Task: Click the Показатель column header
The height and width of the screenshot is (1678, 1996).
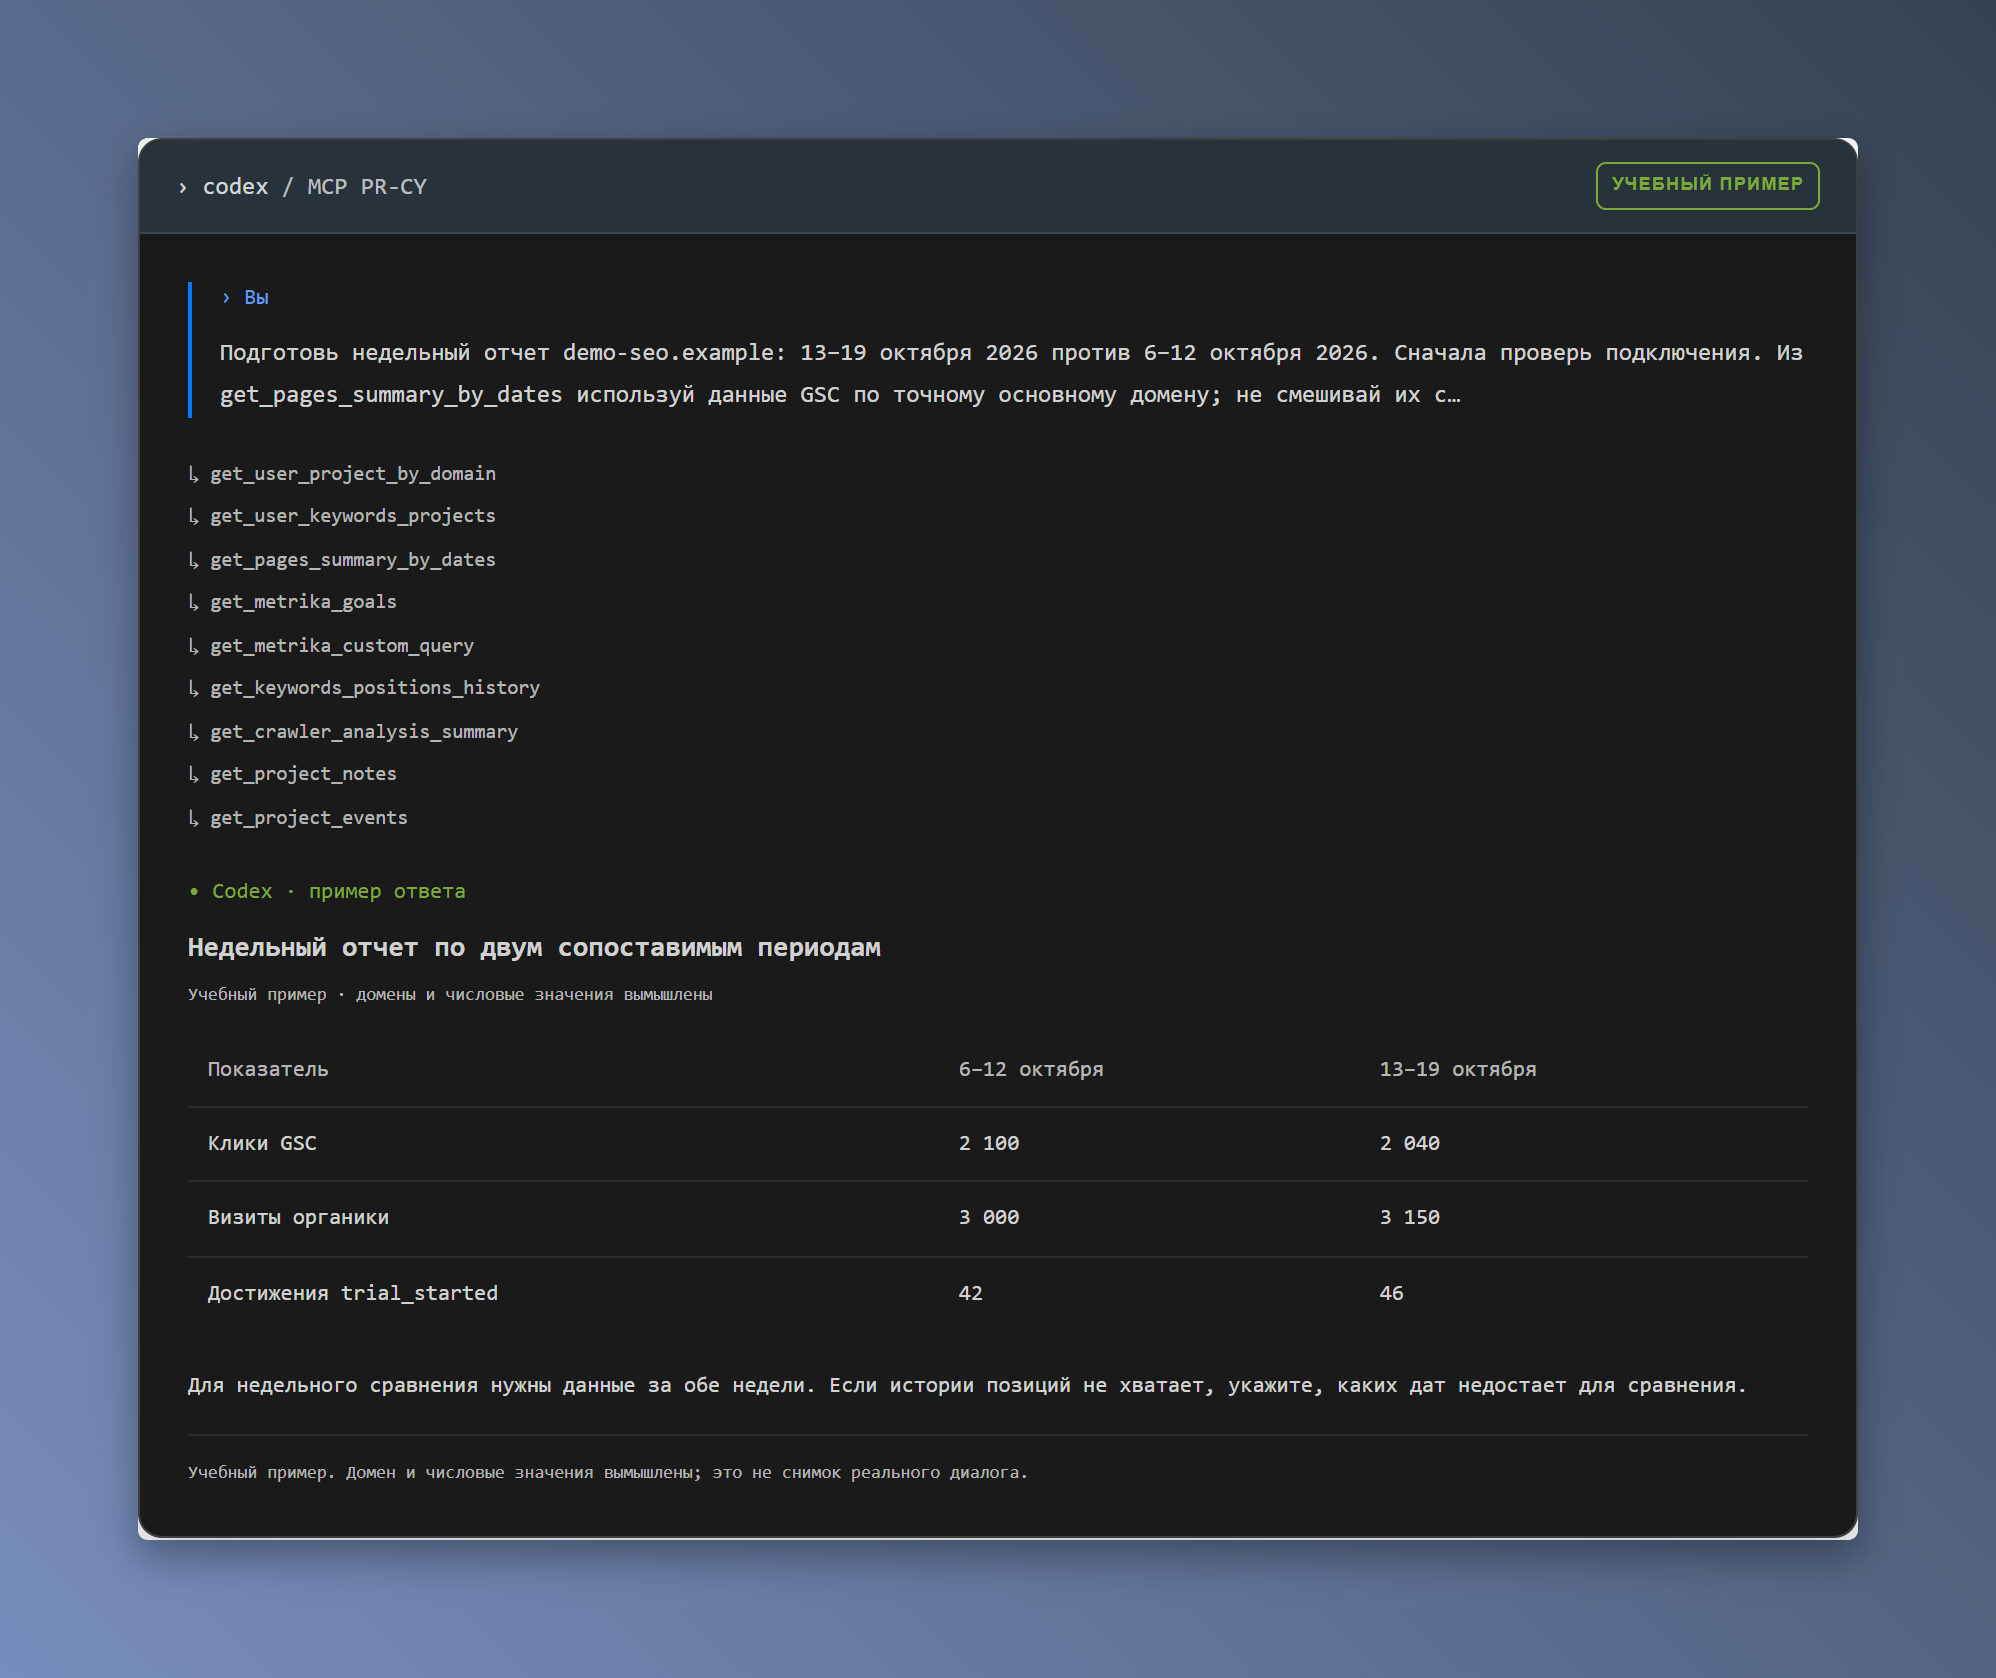Action: (268, 1069)
